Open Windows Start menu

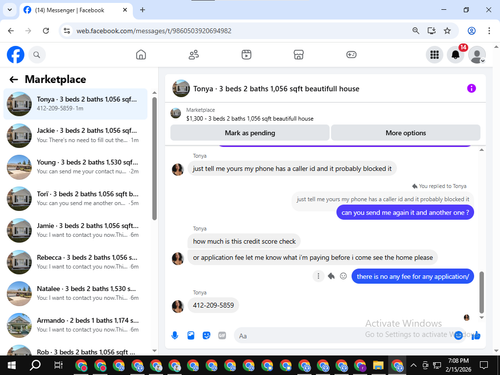(12, 365)
